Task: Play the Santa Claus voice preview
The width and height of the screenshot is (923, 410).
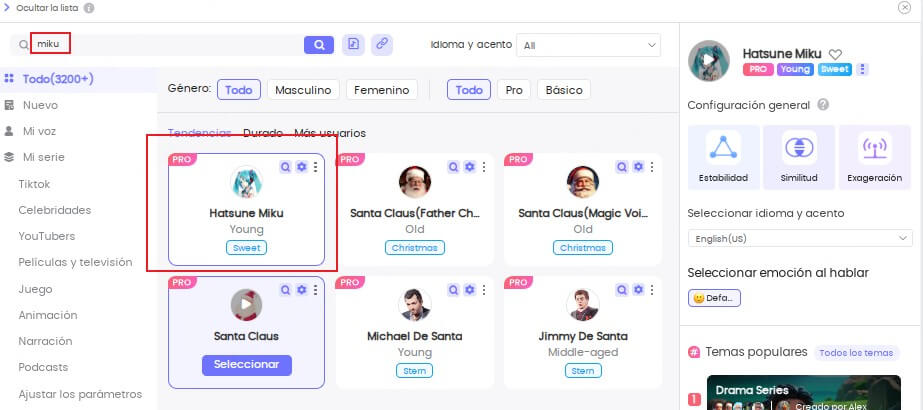Action: coord(246,304)
